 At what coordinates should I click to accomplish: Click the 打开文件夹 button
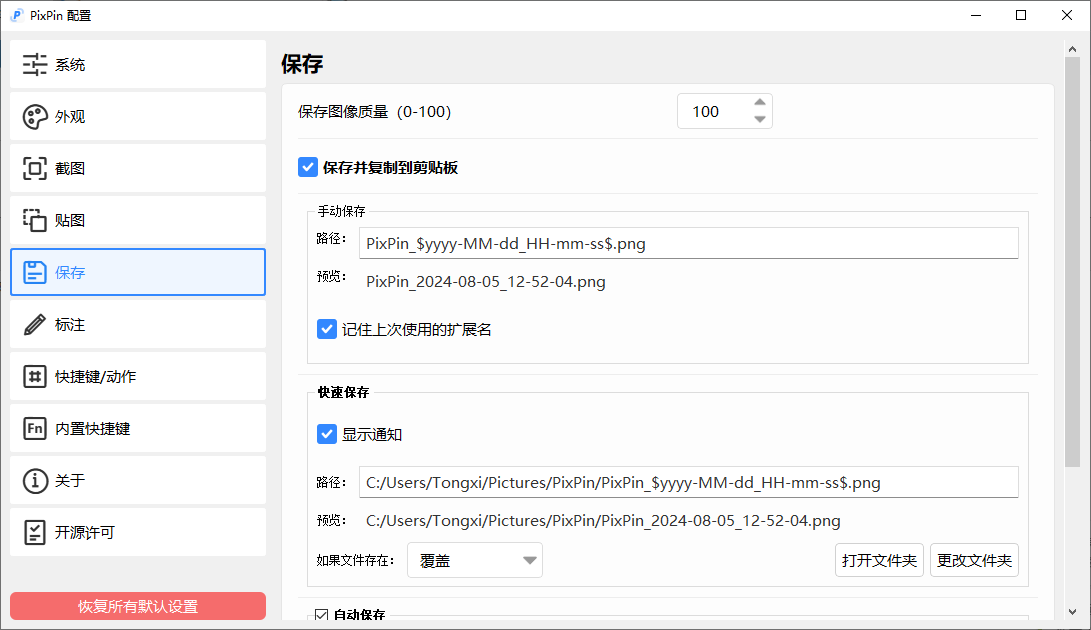[879, 560]
